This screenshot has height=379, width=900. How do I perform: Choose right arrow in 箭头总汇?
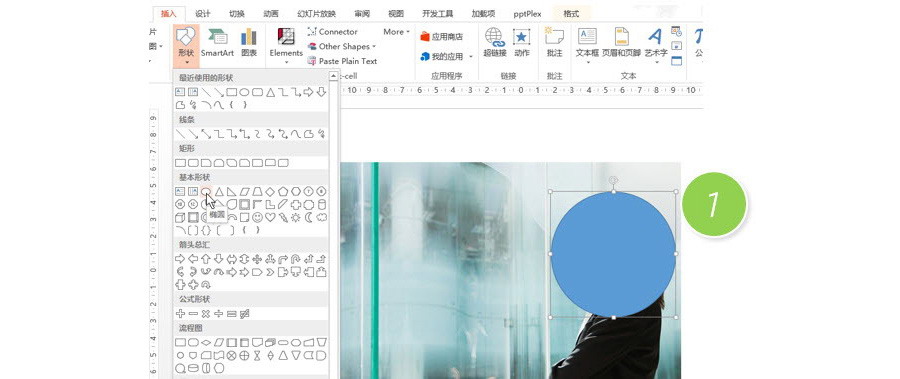tap(180, 259)
